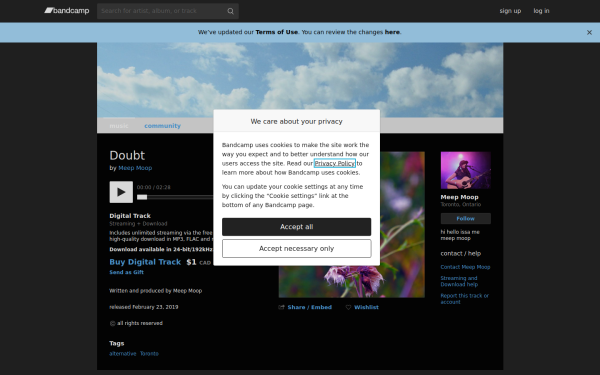Click the '$1' price text
600x375 pixels.
191,262
